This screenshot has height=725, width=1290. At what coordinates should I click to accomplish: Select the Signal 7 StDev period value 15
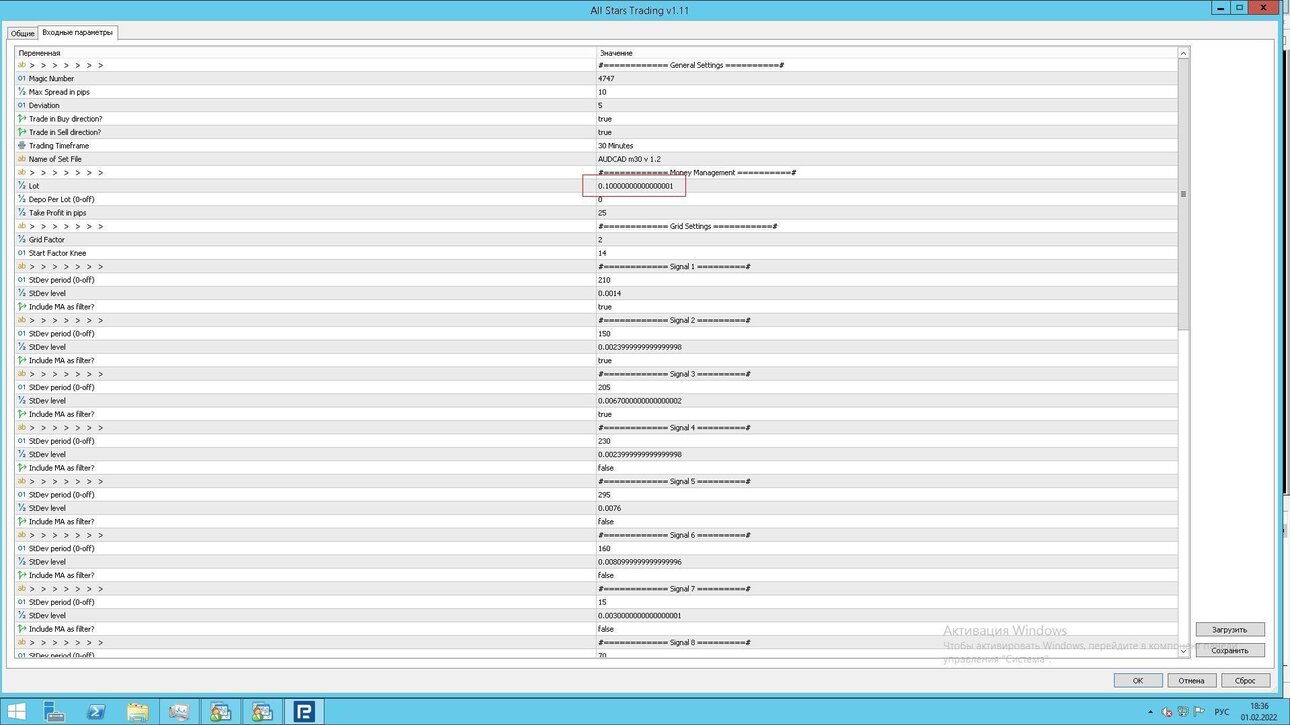coord(602,602)
